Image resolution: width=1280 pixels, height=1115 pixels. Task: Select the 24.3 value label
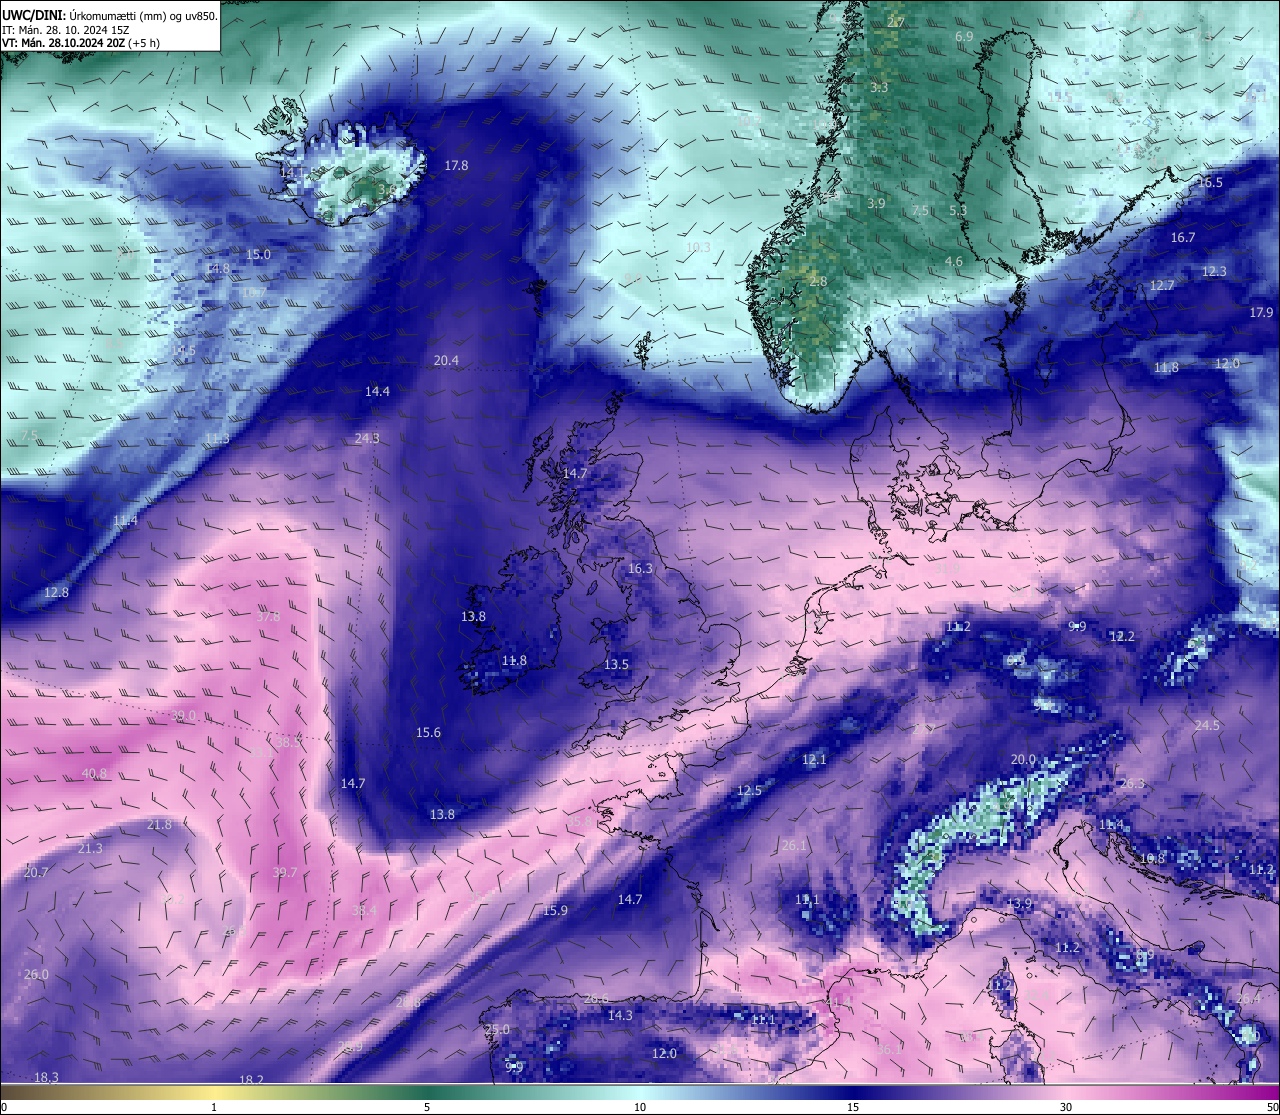(367, 438)
